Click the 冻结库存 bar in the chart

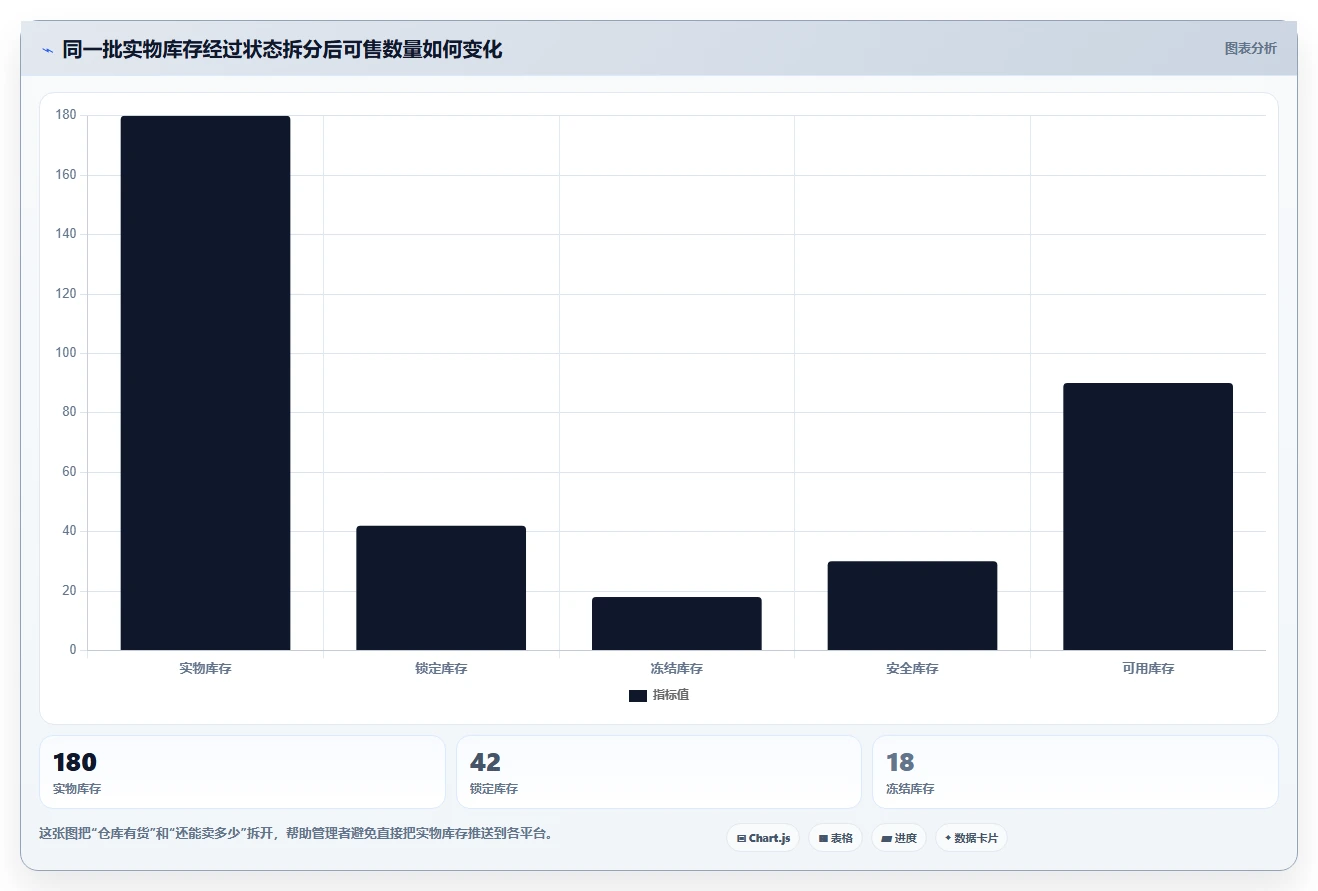tap(677, 624)
